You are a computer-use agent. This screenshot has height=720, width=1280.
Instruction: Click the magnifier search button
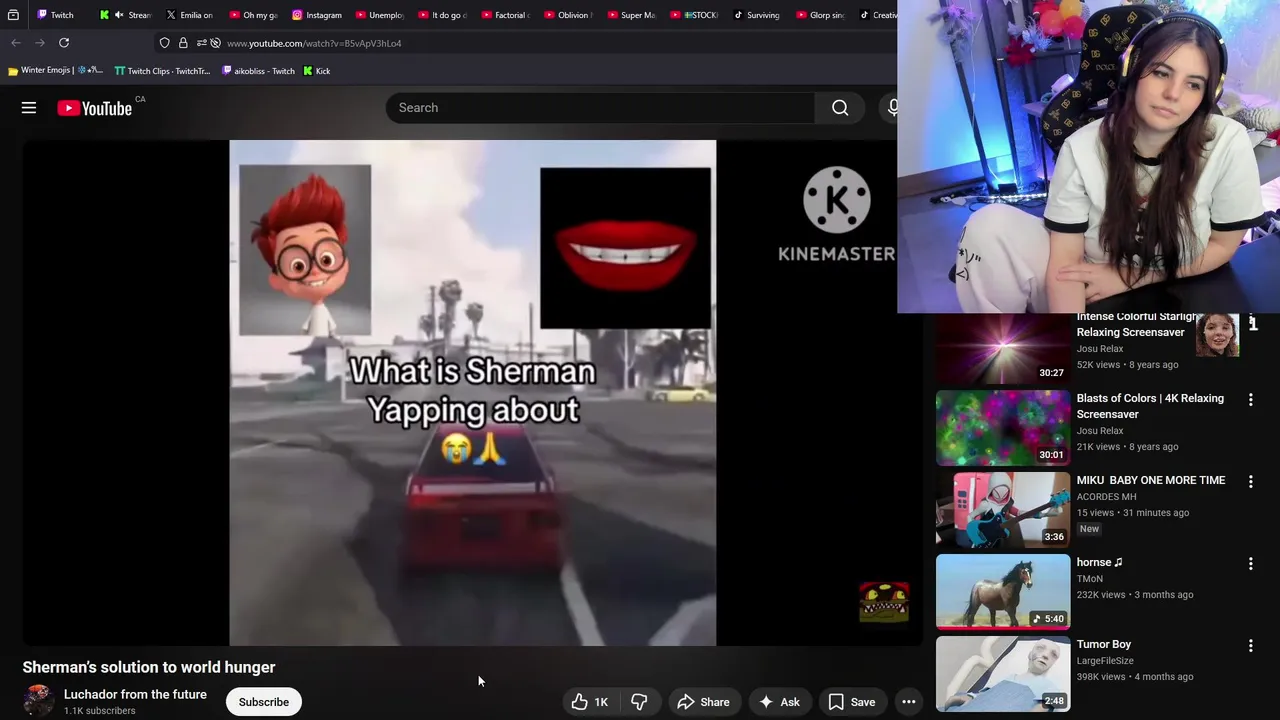coord(840,108)
